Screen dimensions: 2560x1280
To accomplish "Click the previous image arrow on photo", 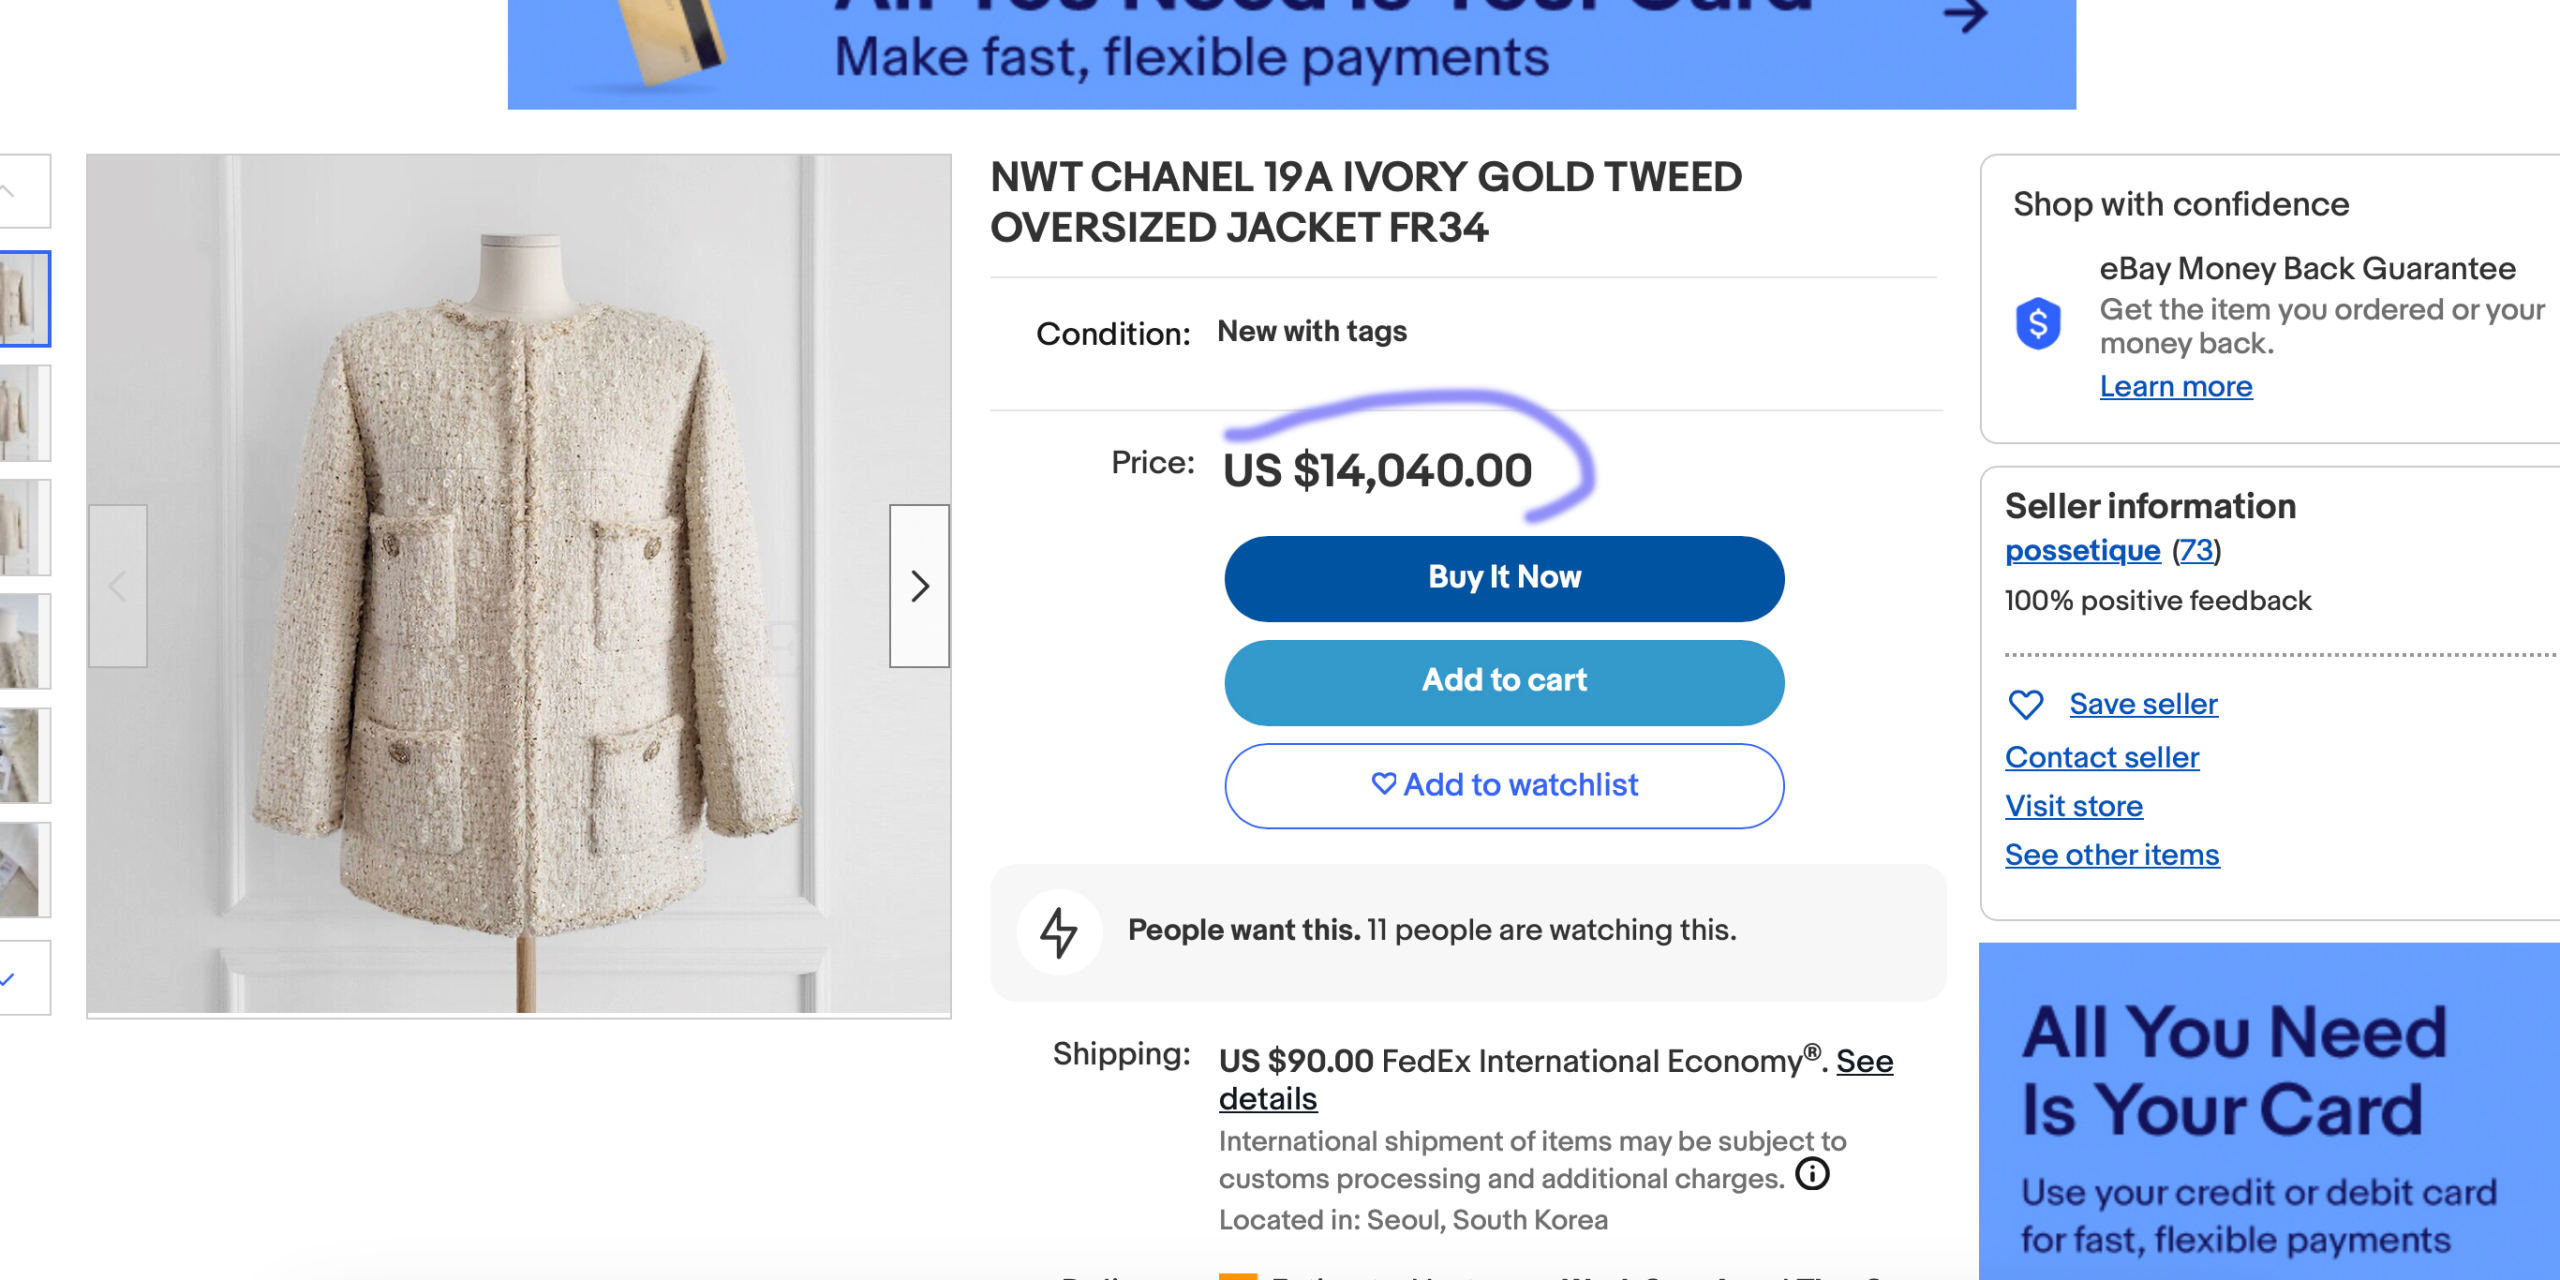I will pyautogui.click(x=118, y=586).
